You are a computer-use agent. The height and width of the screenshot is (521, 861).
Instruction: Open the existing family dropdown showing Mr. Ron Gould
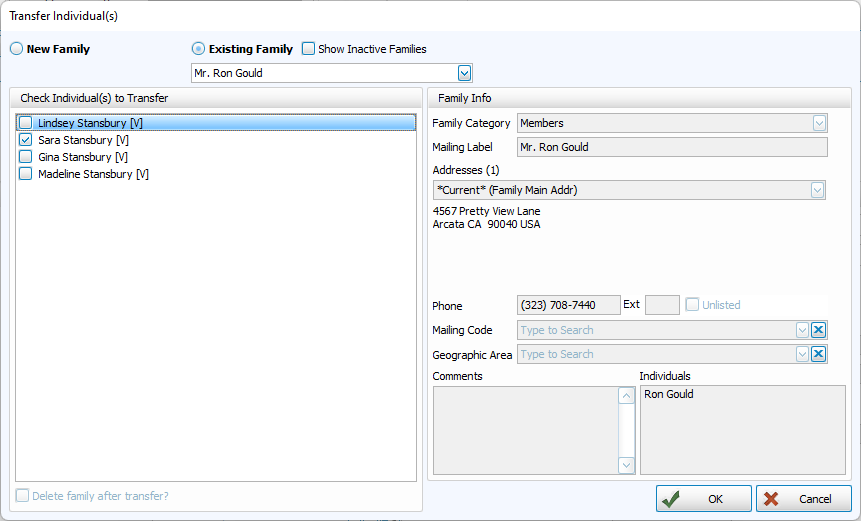point(464,73)
